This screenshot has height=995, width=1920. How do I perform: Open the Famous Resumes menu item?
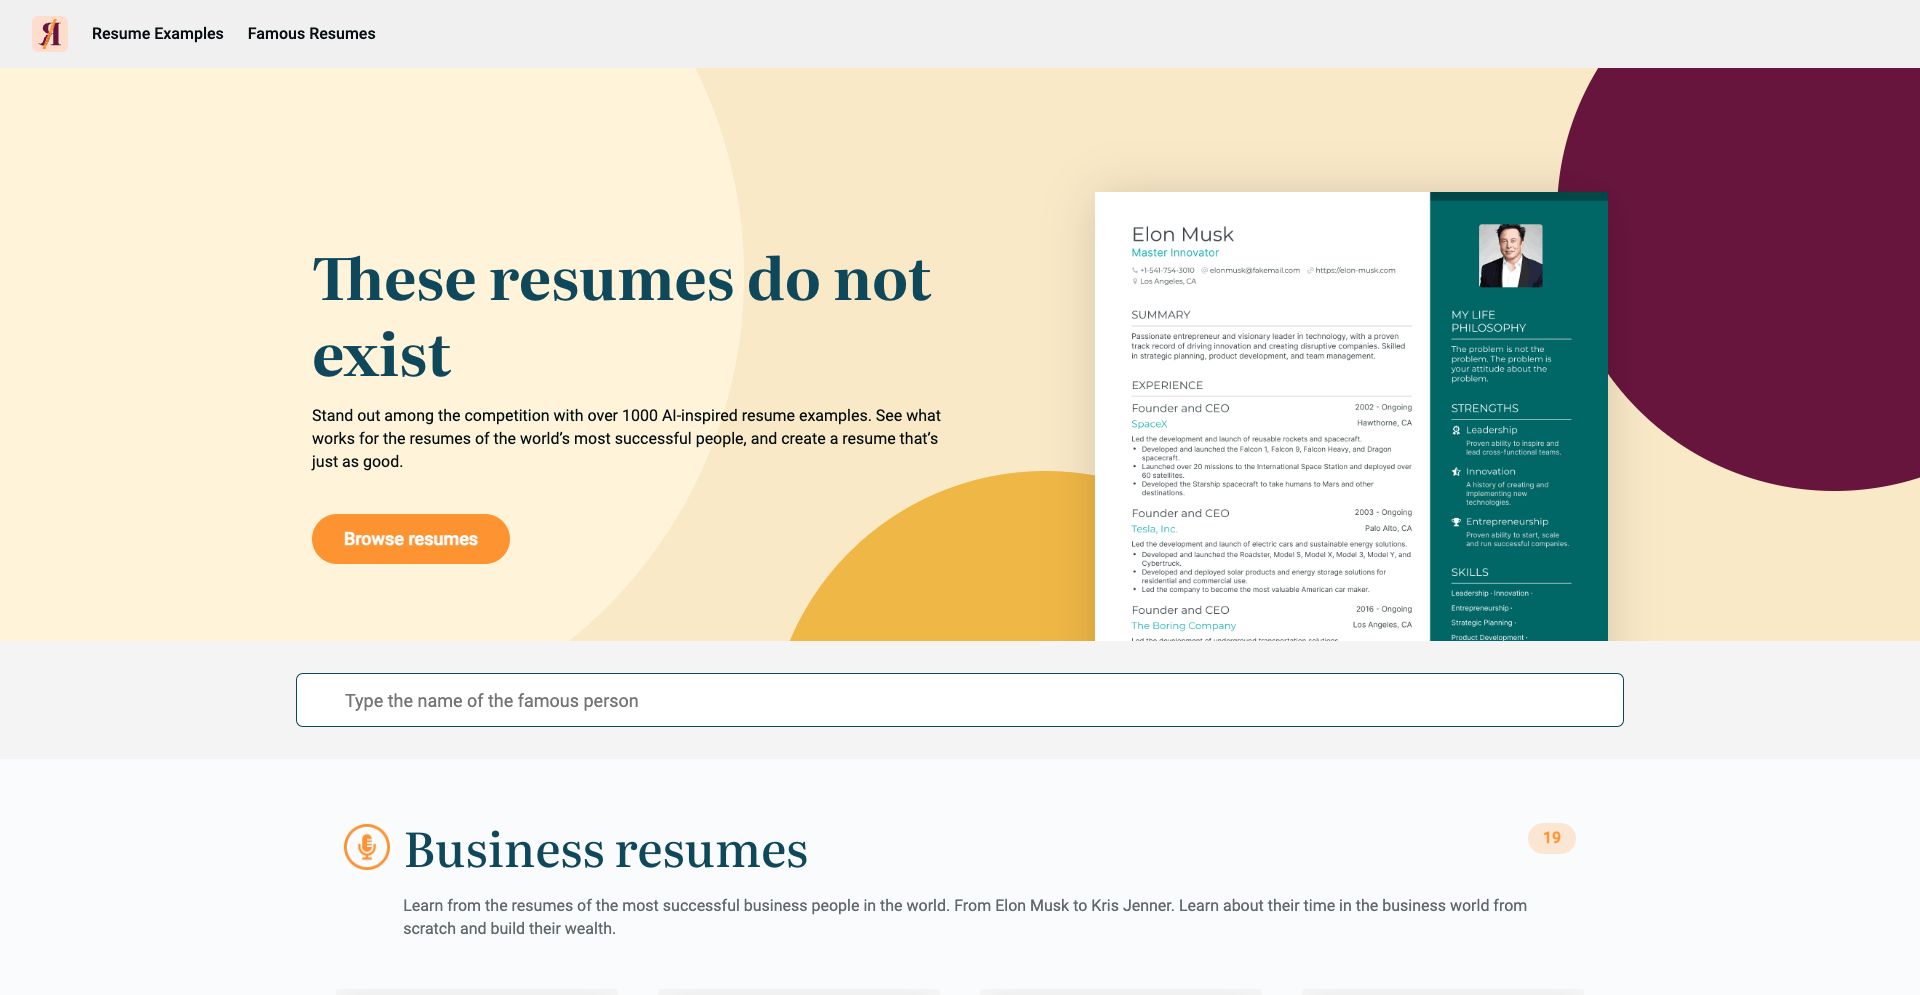(x=311, y=34)
